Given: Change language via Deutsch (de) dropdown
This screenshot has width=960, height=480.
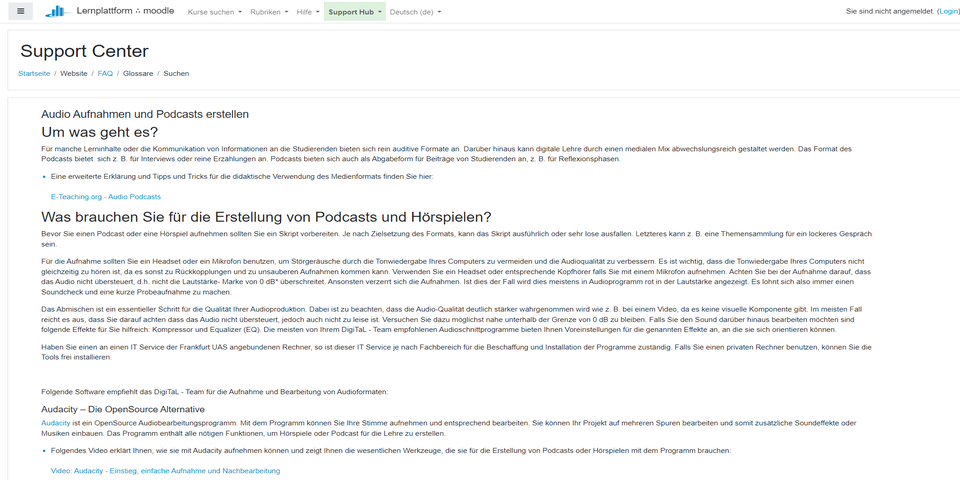Looking at the screenshot, I should tap(414, 12).
